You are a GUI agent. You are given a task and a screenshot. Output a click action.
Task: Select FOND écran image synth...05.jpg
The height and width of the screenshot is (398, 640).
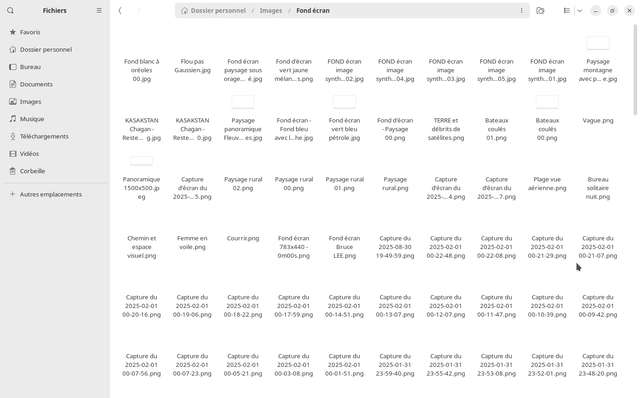(496, 70)
